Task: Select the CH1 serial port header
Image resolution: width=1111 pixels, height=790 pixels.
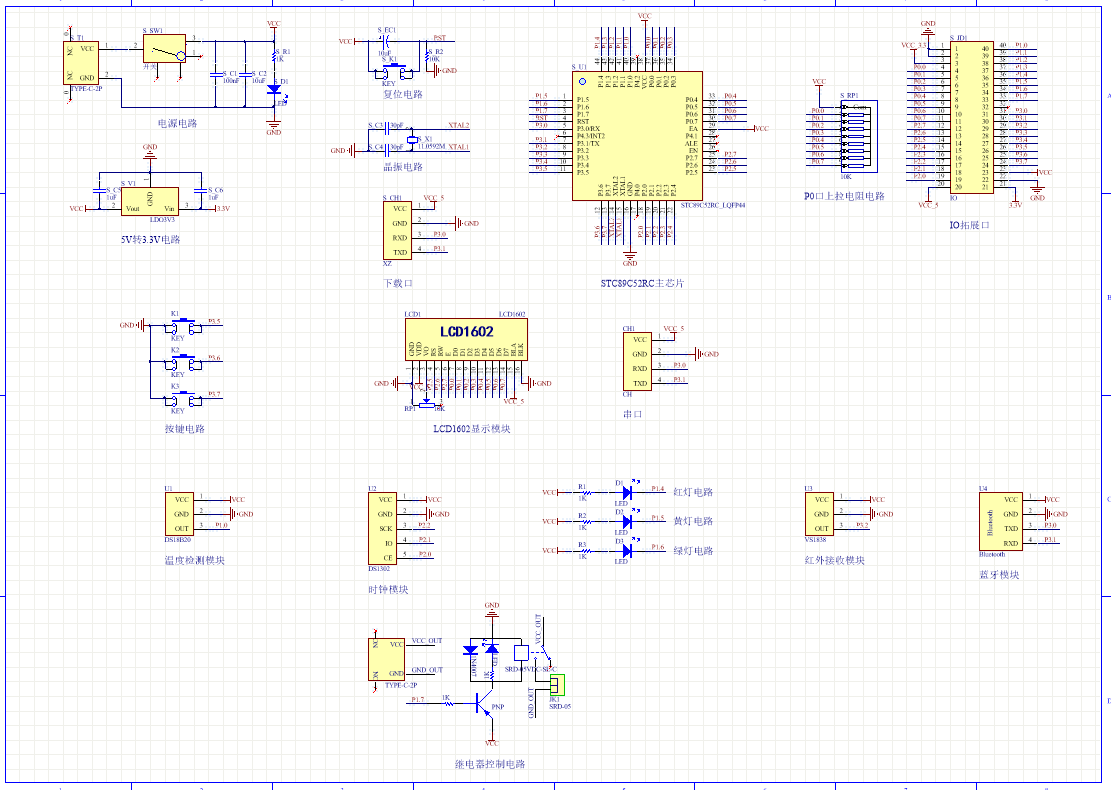Action: 637,361
